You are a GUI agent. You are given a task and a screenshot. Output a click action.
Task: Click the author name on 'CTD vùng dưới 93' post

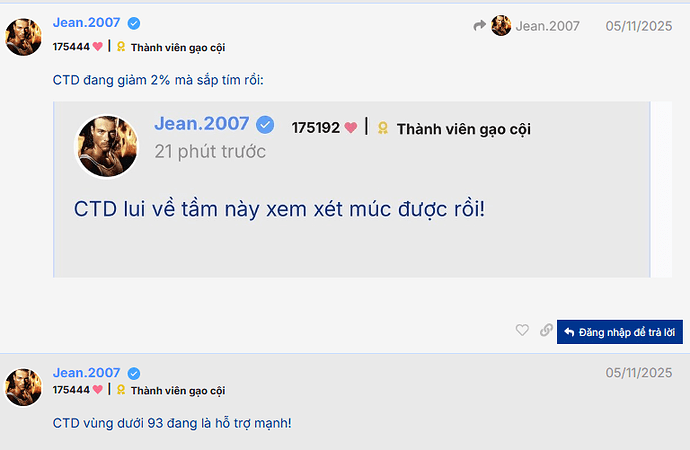point(86,373)
